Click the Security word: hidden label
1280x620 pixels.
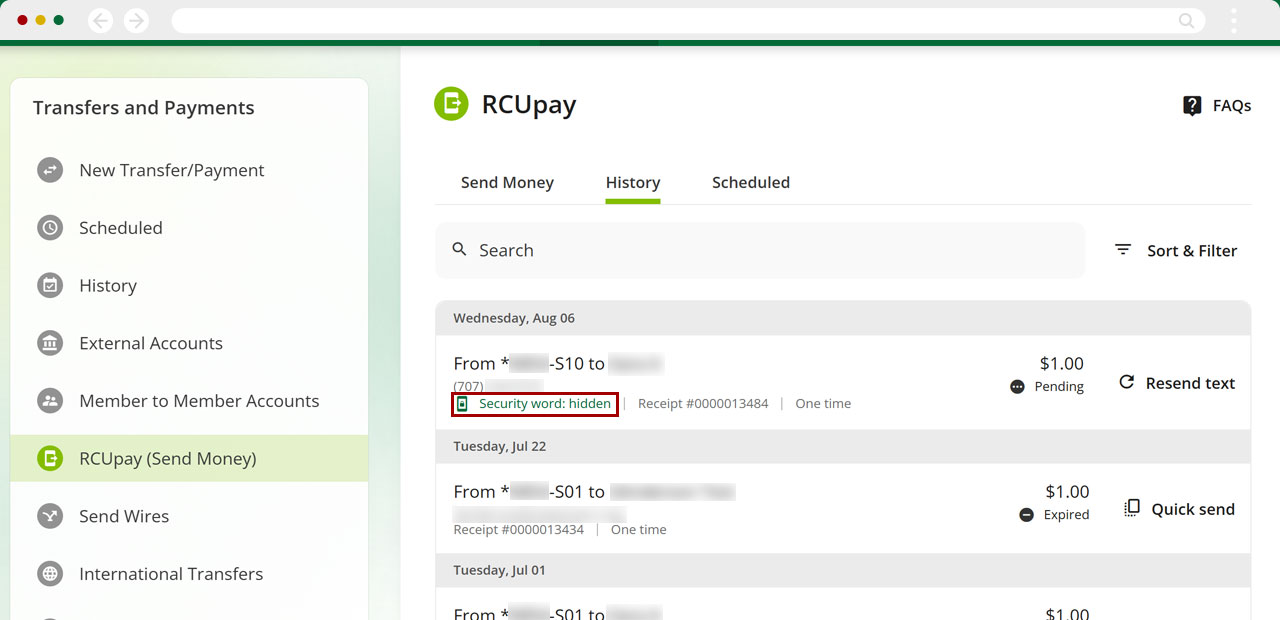tap(545, 404)
